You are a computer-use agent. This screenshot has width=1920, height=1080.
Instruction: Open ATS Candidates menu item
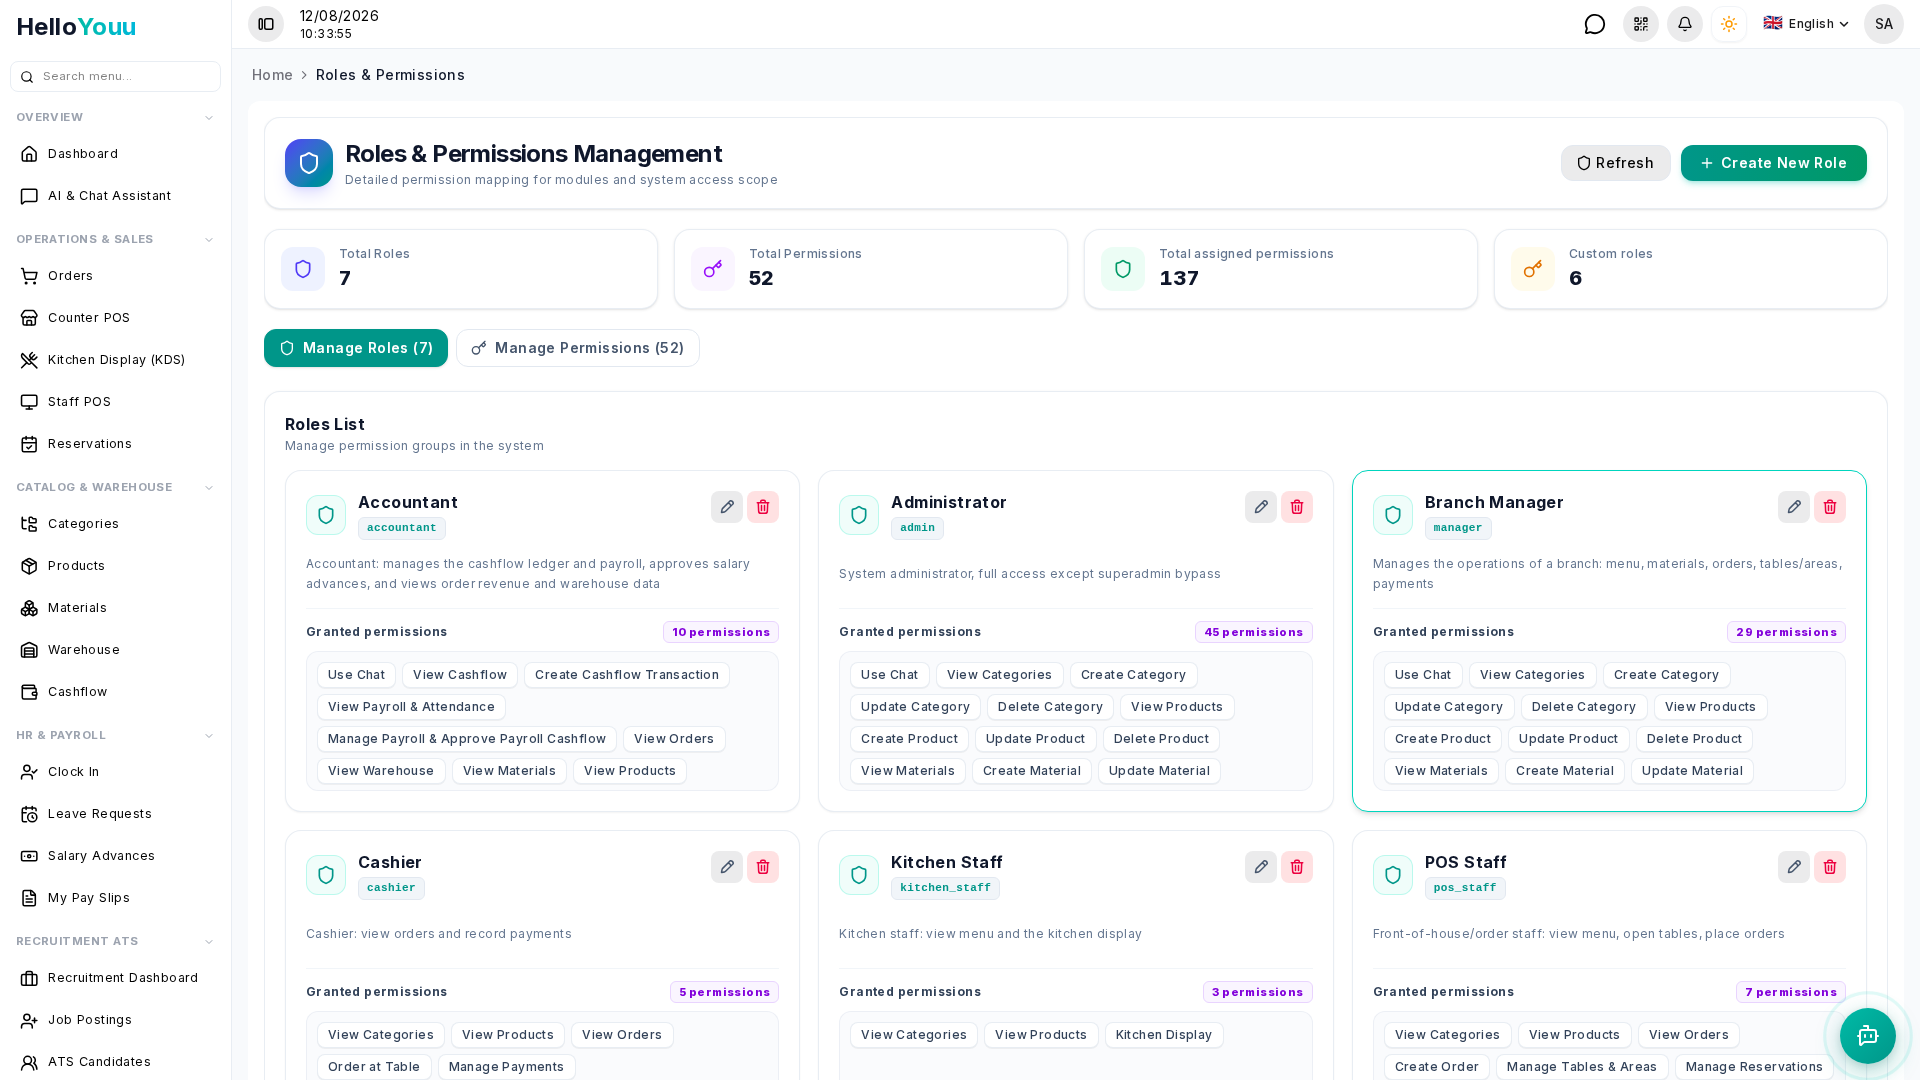115,1062
